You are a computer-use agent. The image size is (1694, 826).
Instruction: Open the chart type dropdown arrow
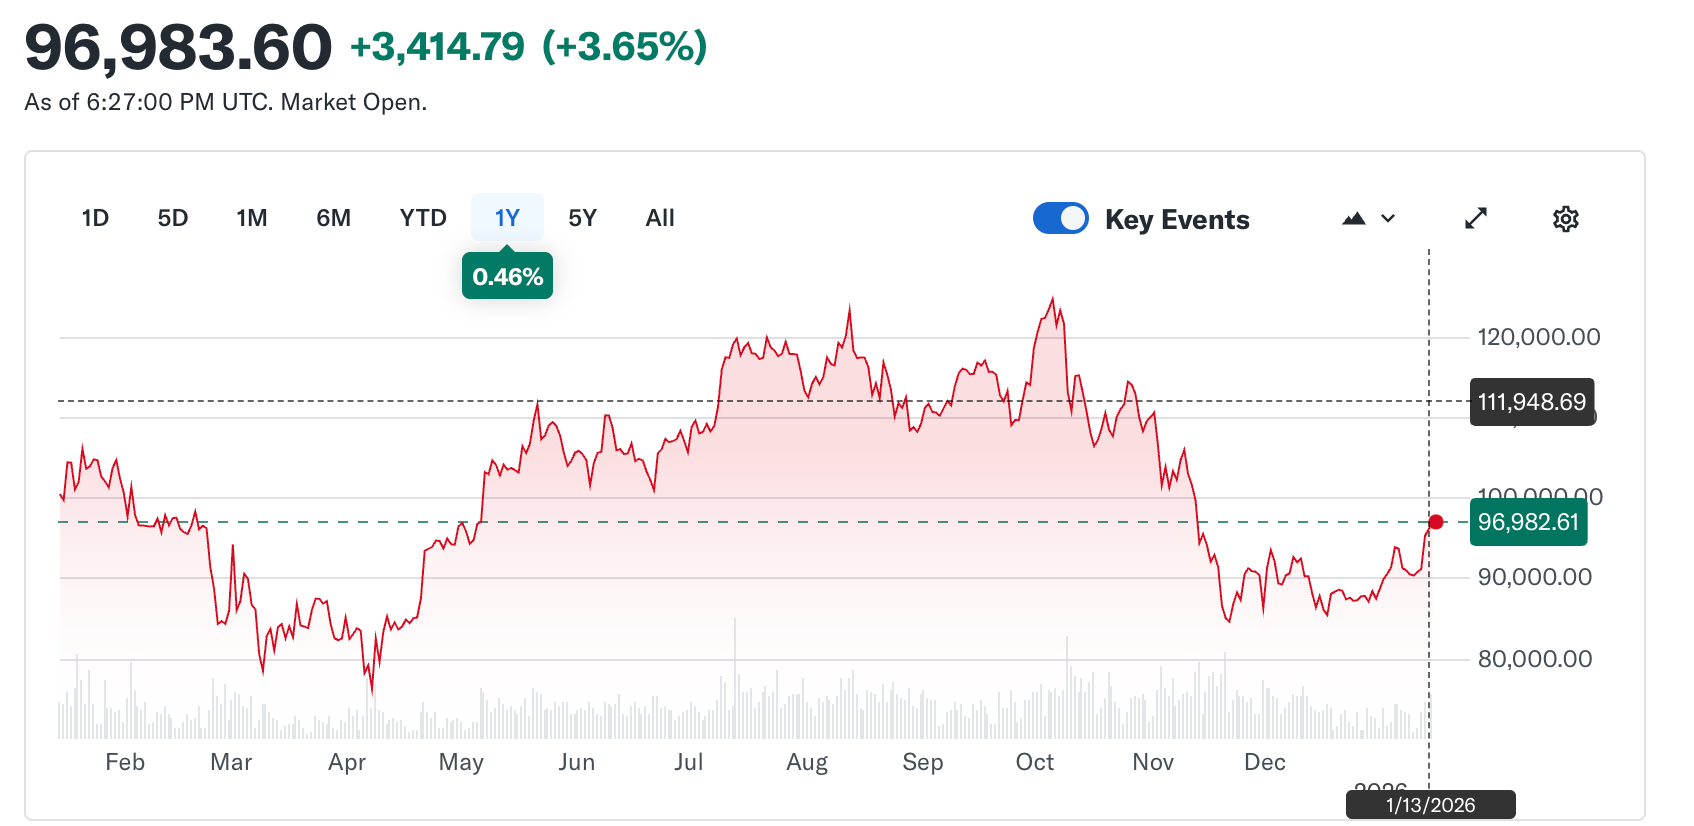click(x=1388, y=218)
